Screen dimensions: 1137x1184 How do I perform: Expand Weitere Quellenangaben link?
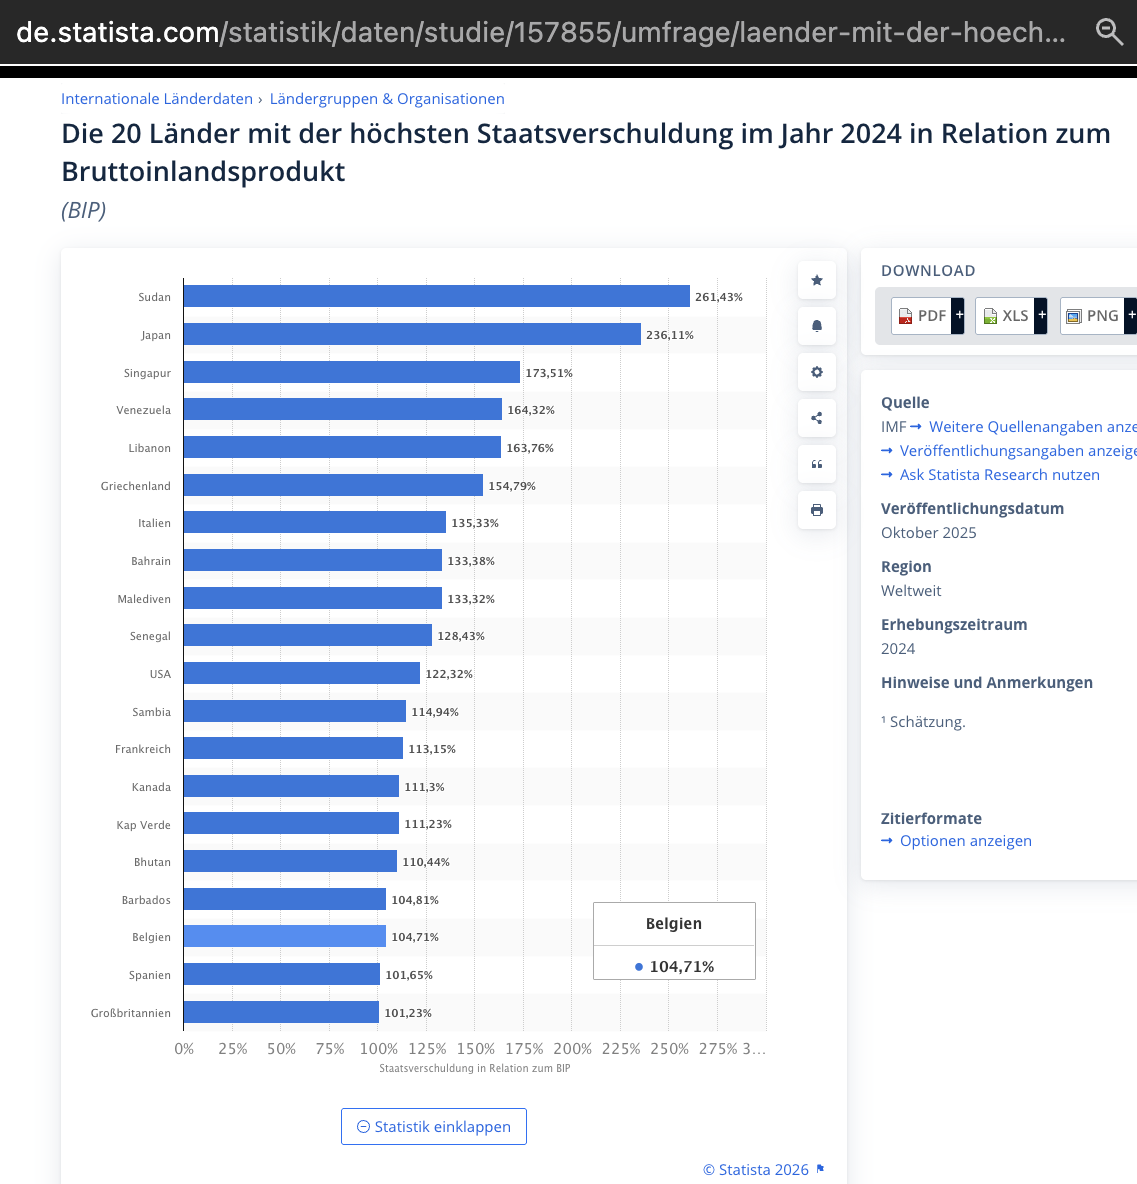tap(1030, 427)
